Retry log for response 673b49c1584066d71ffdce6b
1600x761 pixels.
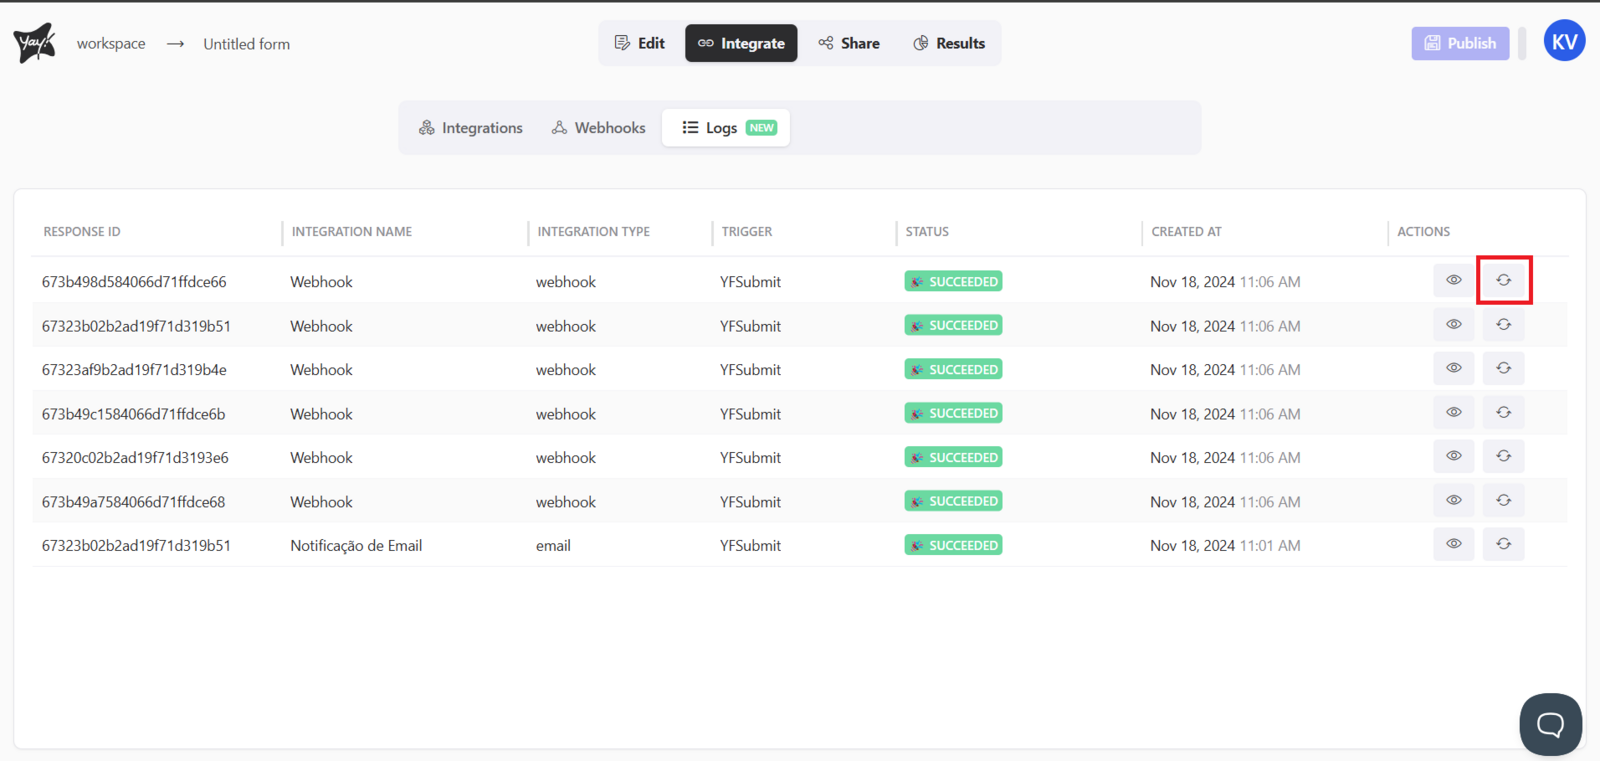point(1503,413)
